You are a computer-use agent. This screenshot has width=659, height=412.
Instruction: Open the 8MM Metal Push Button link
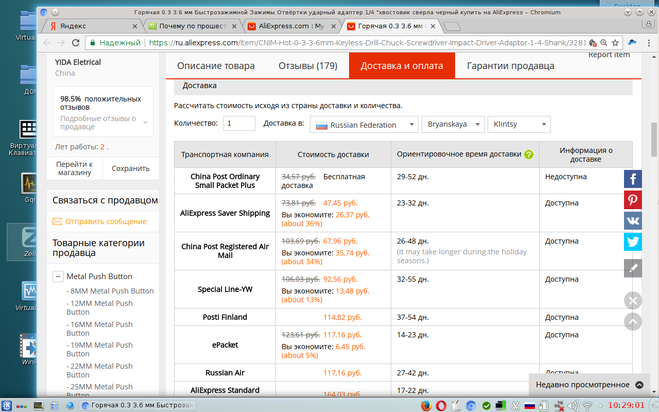click(x=111, y=291)
